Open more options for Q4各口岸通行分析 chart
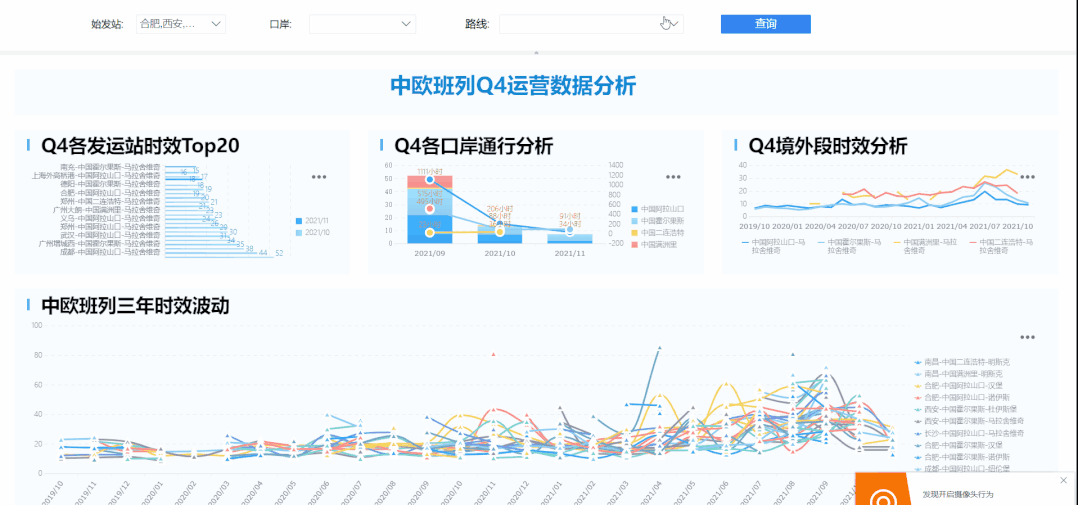 pos(673,177)
